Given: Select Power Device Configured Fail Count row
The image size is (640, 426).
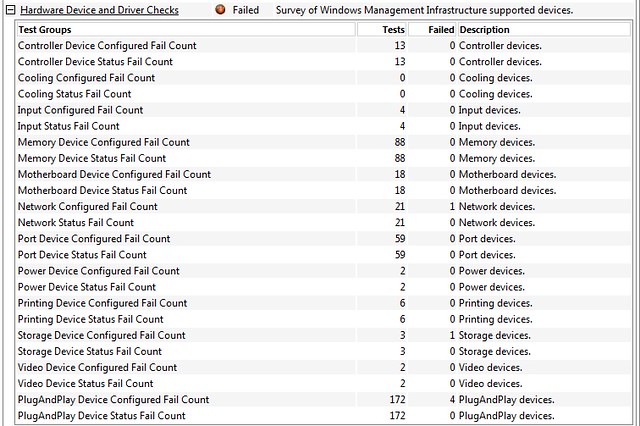Looking at the screenshot, I should tap(324, 271).
